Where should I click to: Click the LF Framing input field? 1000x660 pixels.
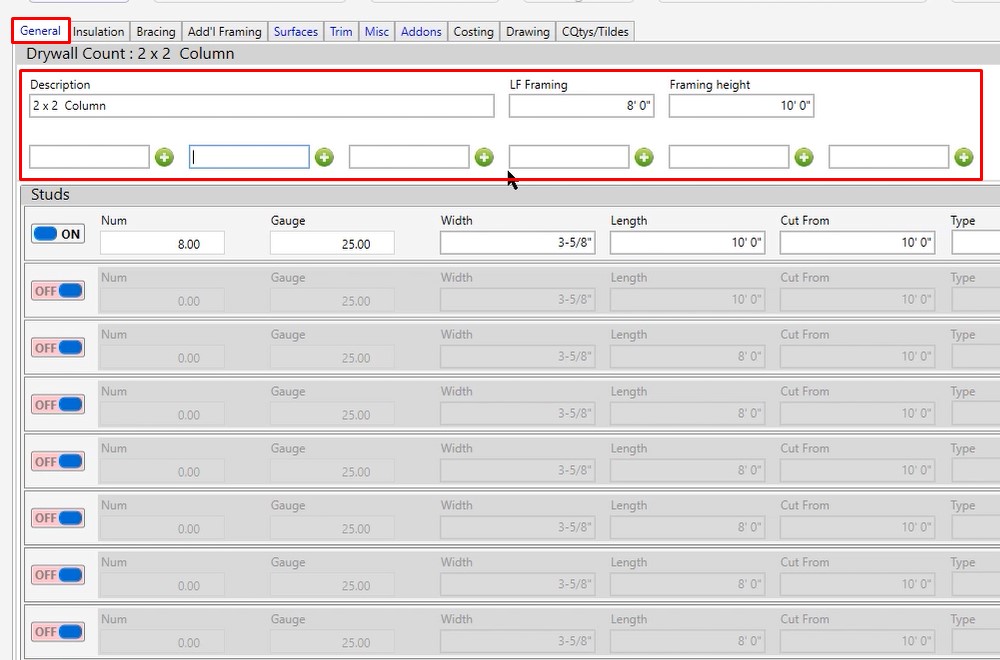click(581, 106)
